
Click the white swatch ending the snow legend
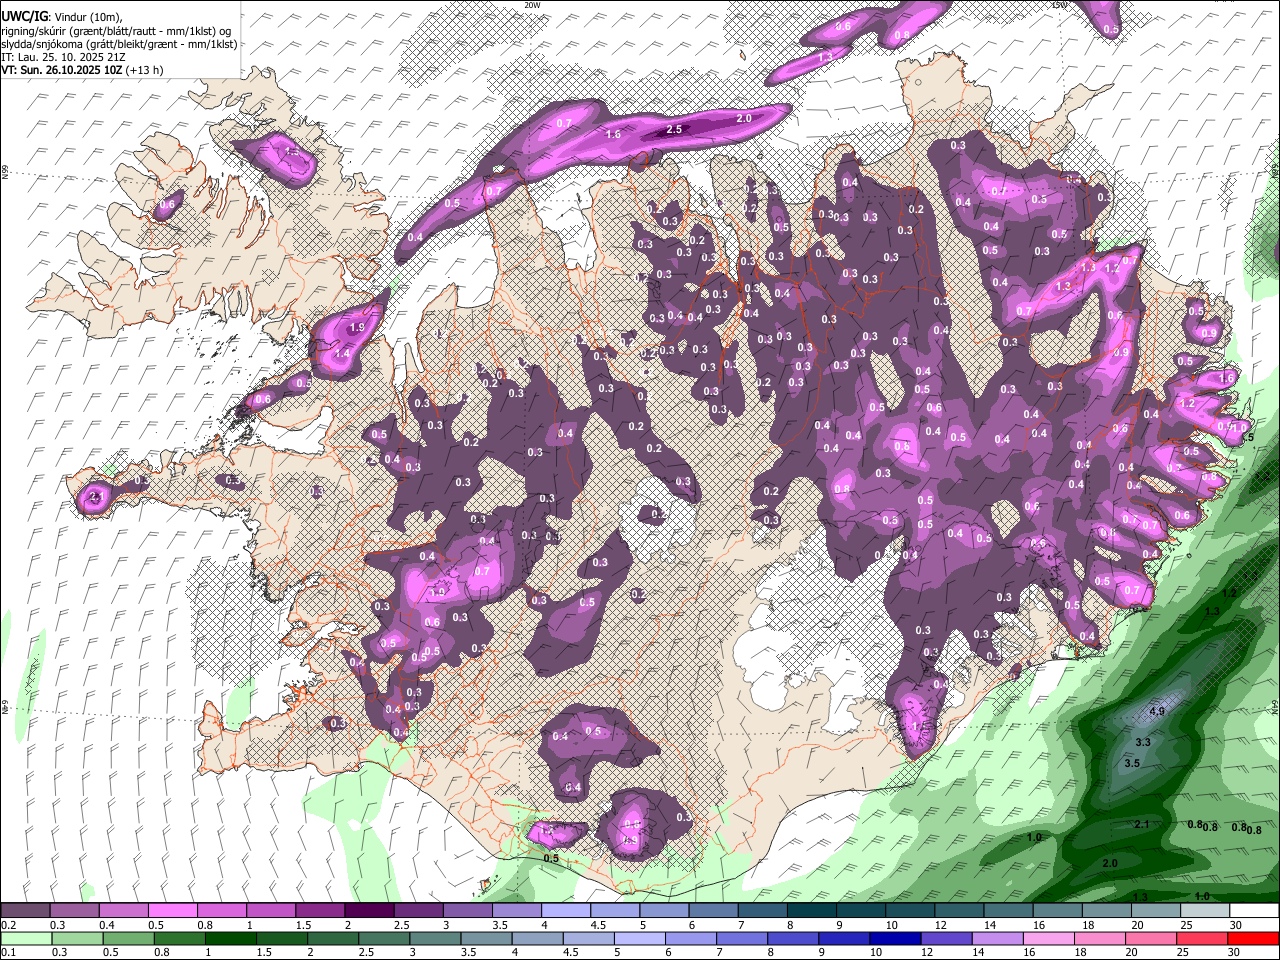pyautogui.click(x=1253, y=911)
